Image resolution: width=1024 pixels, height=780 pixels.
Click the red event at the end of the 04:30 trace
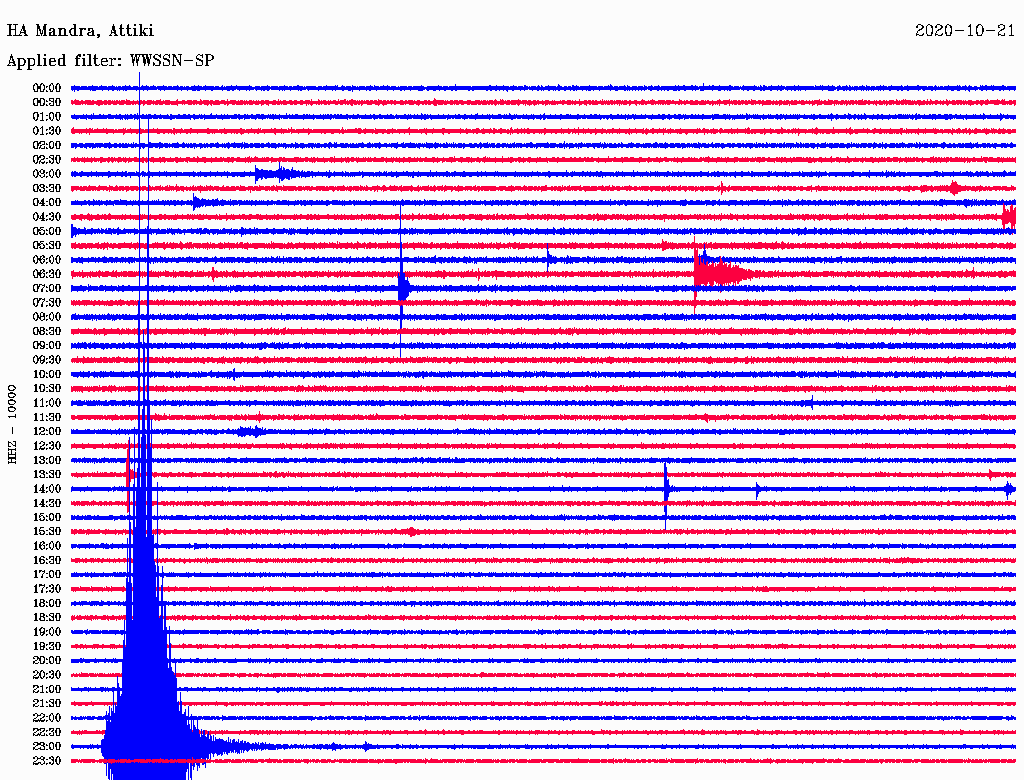click(x=1009, y=216)
